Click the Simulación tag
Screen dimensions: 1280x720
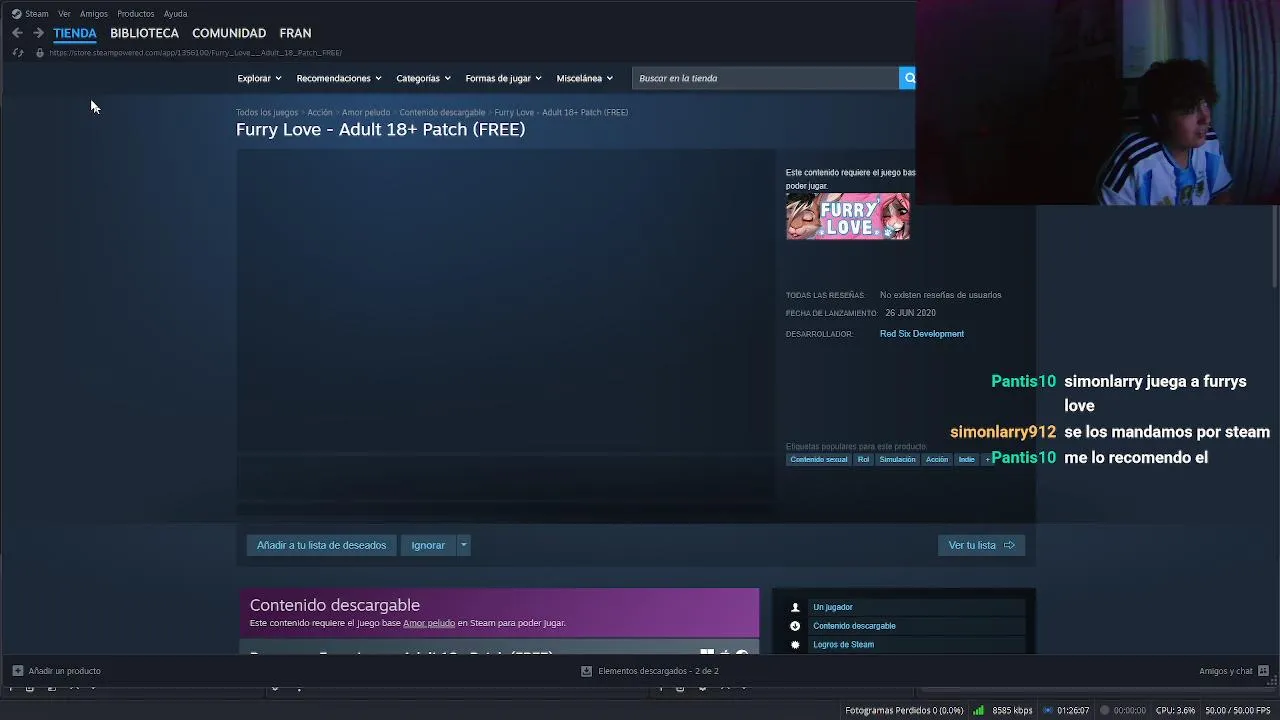coord(897,460)
